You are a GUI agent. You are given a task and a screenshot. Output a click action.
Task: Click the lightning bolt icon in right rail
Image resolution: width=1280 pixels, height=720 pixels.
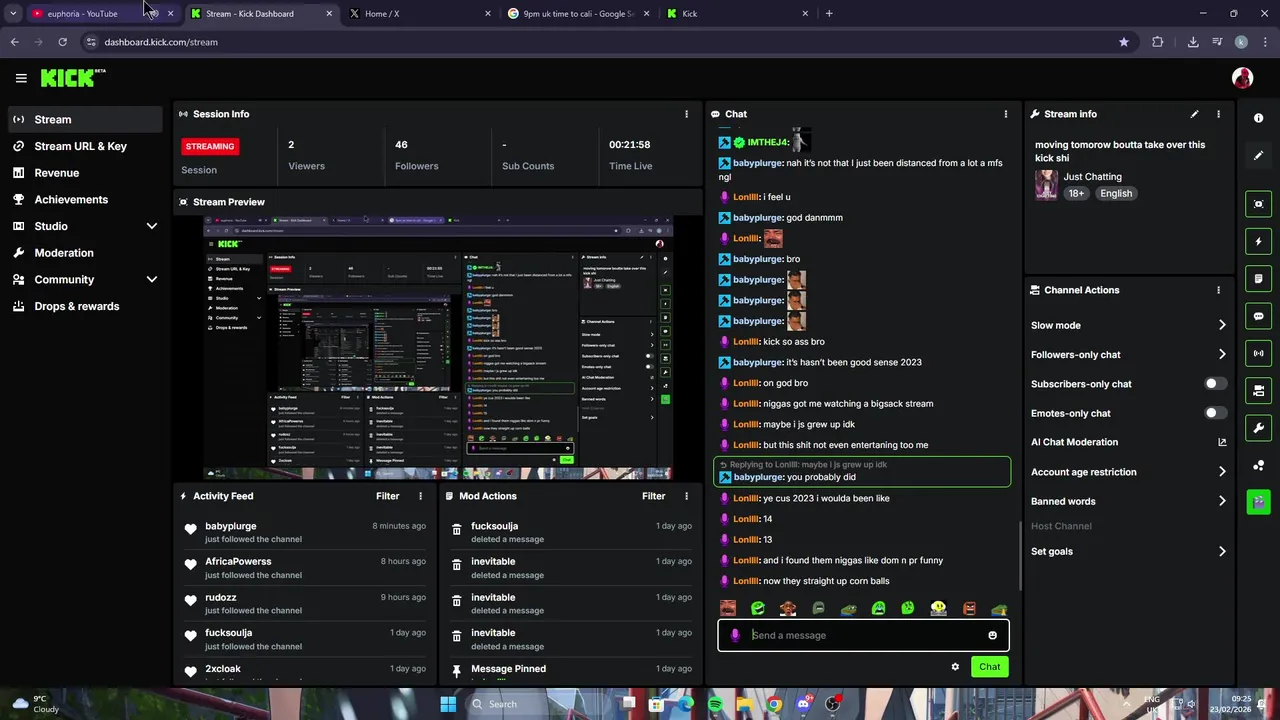pyautogui.click(x=1258, y=241)
